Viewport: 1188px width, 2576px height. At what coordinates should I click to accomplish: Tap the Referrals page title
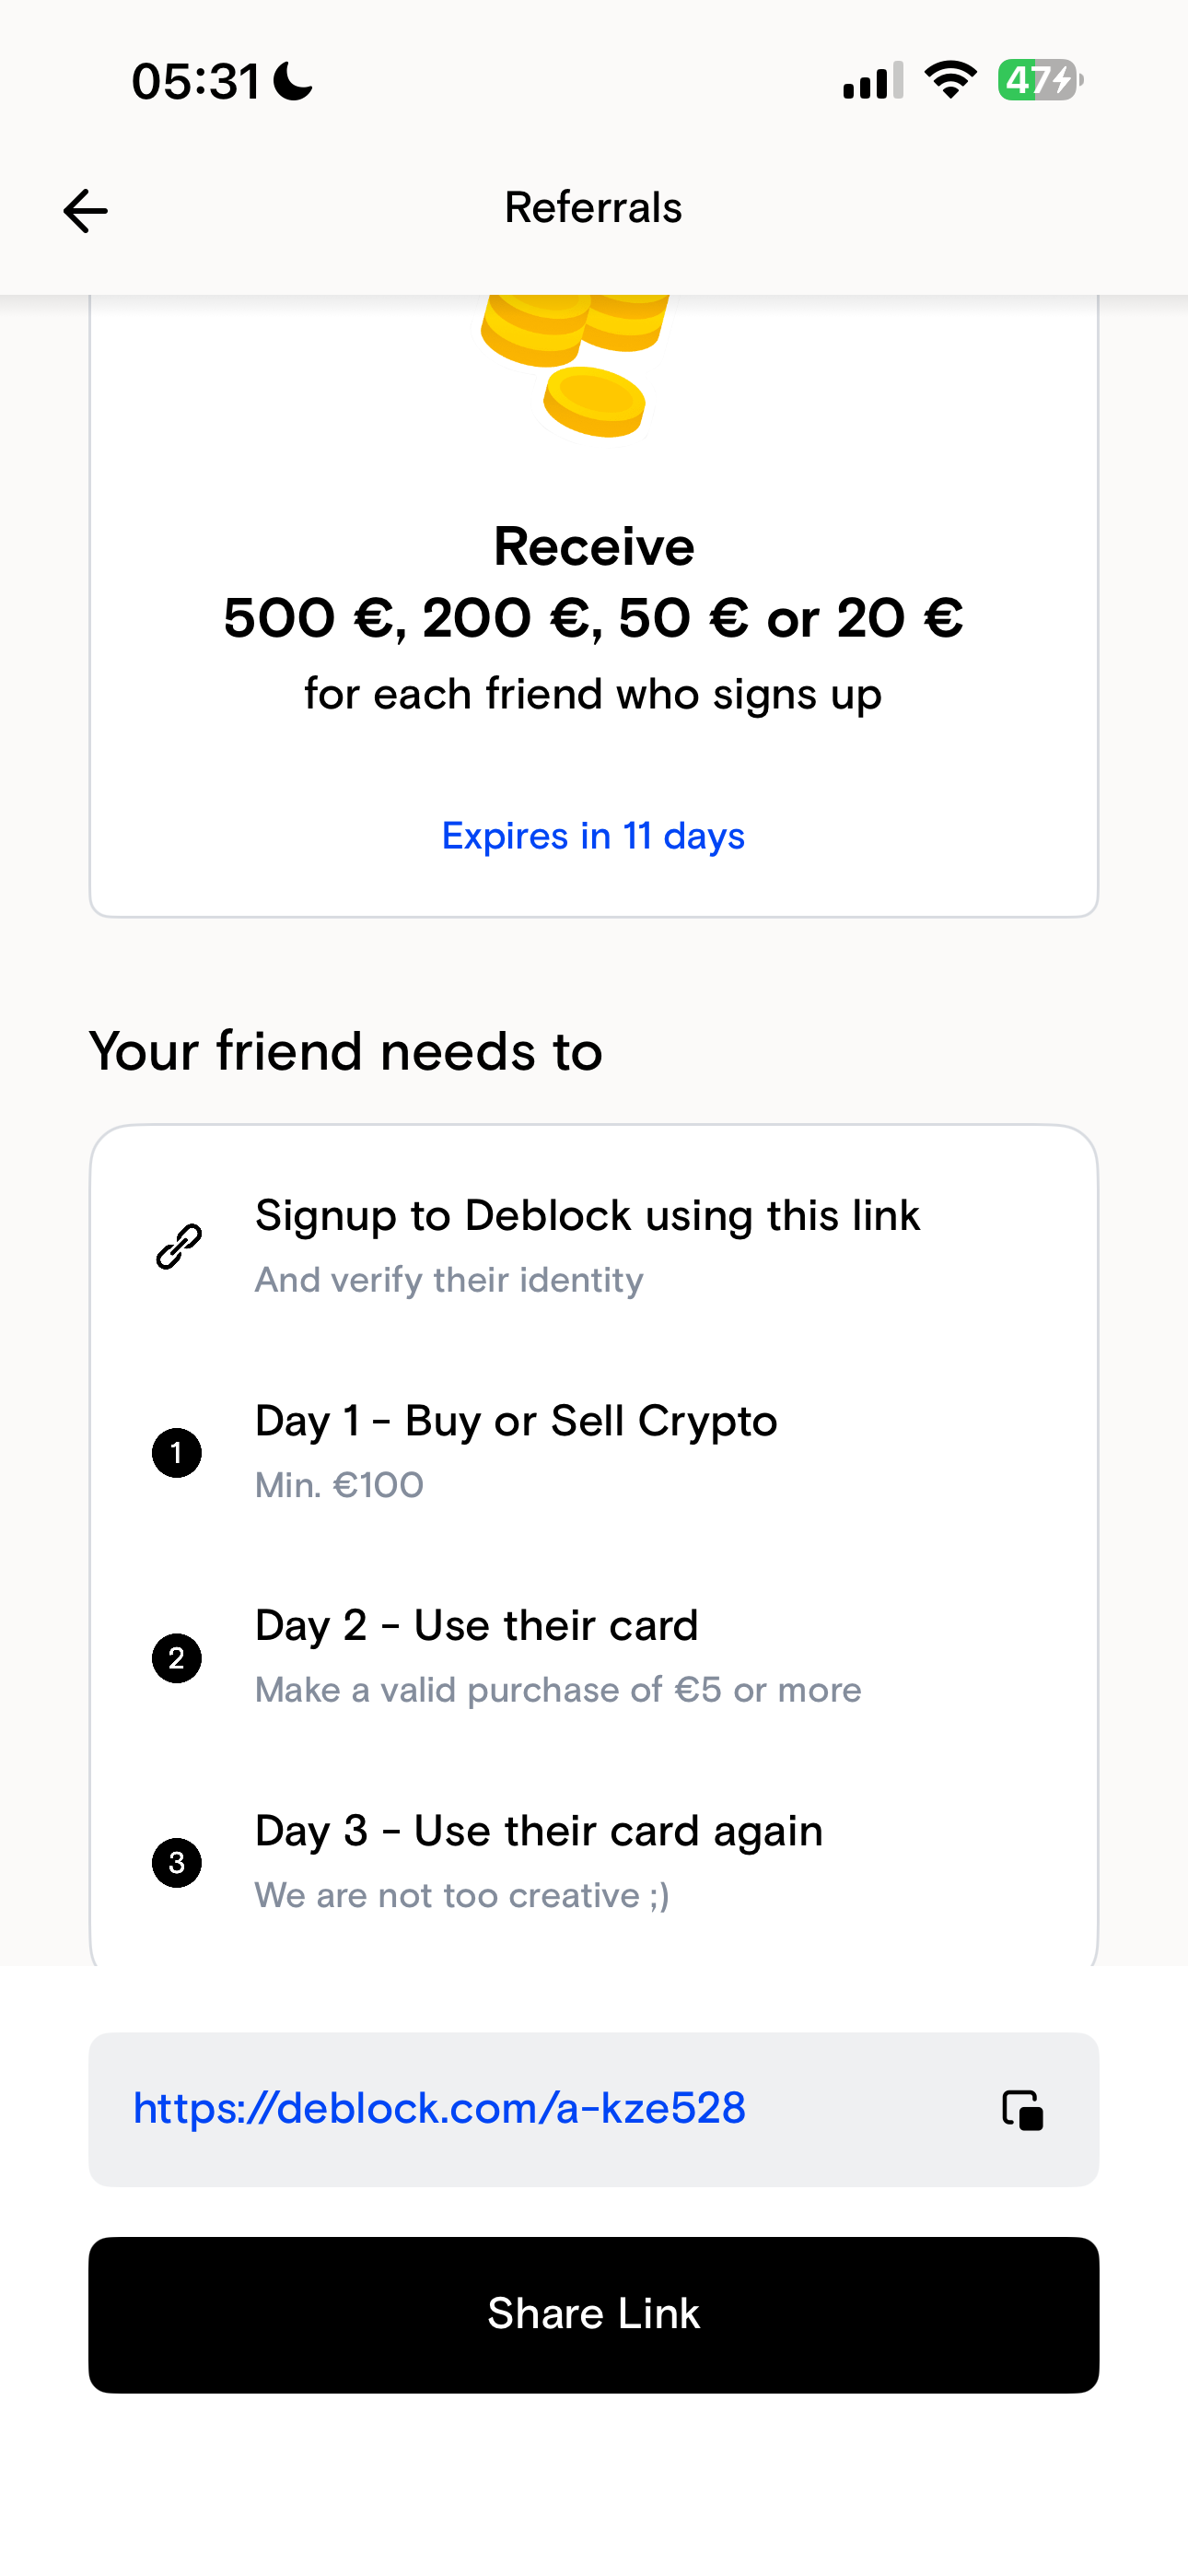[593, 208]
